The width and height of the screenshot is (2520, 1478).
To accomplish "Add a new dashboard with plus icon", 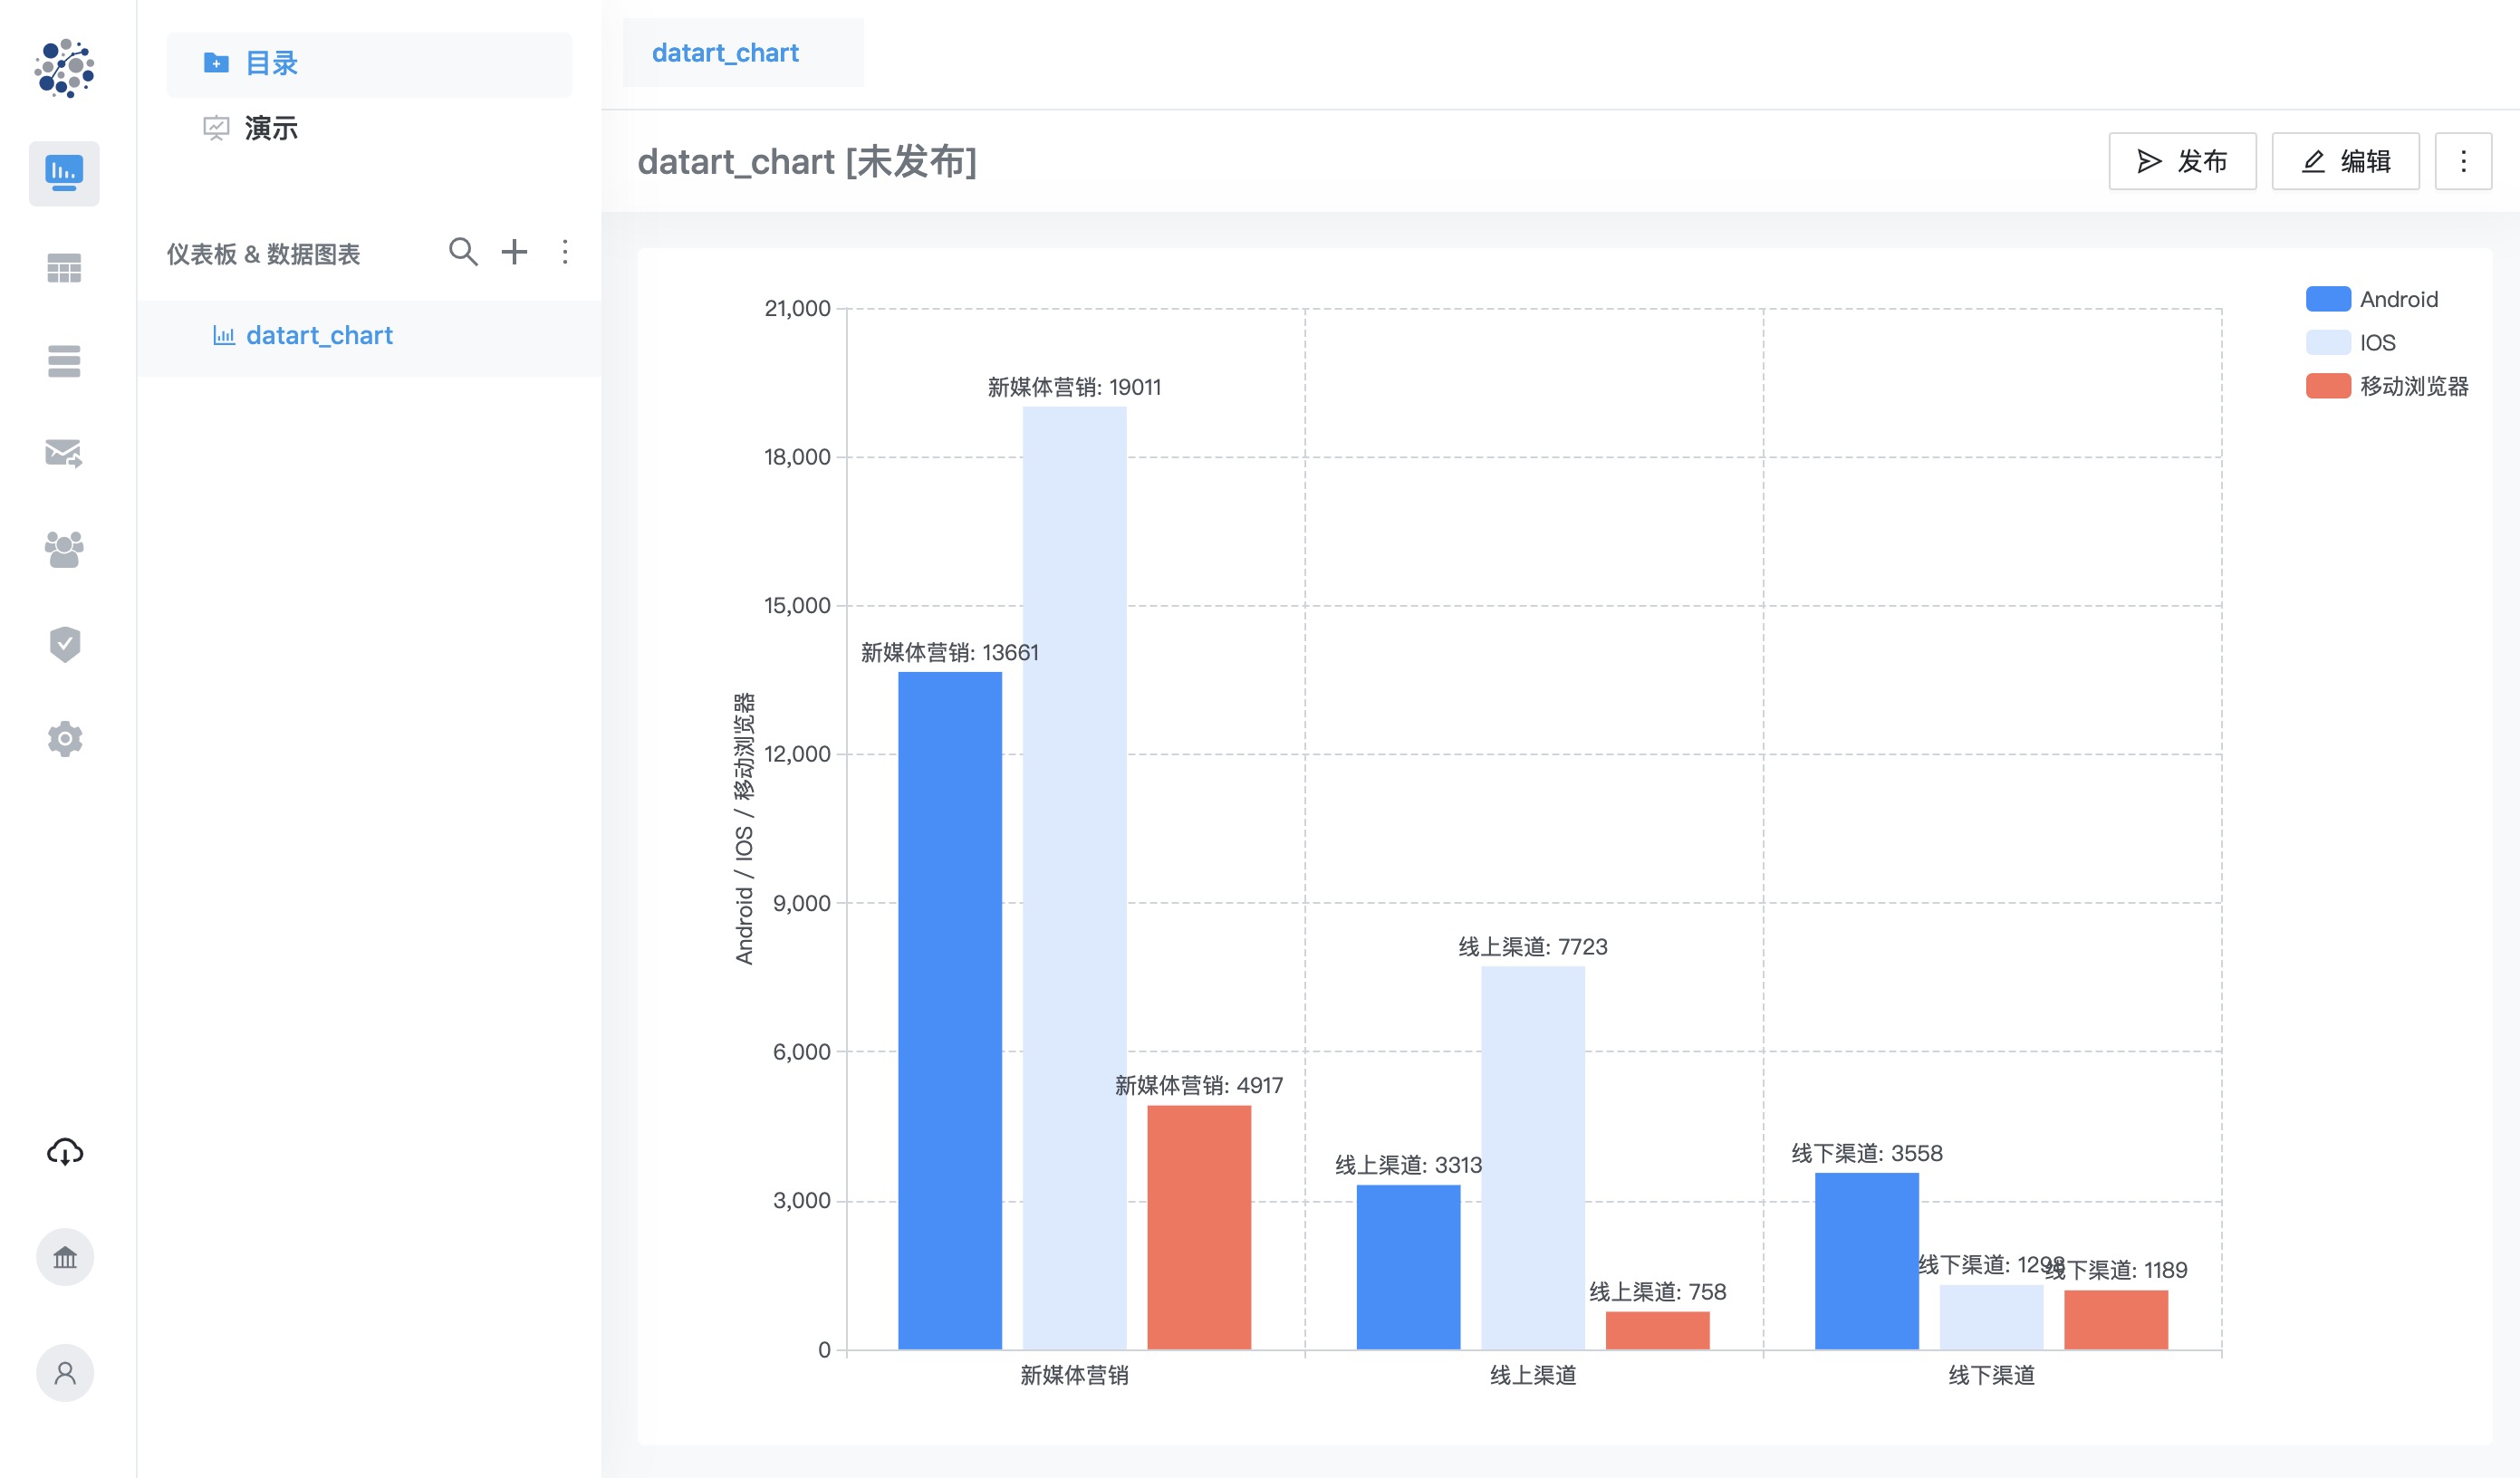I will click(514, 252).
